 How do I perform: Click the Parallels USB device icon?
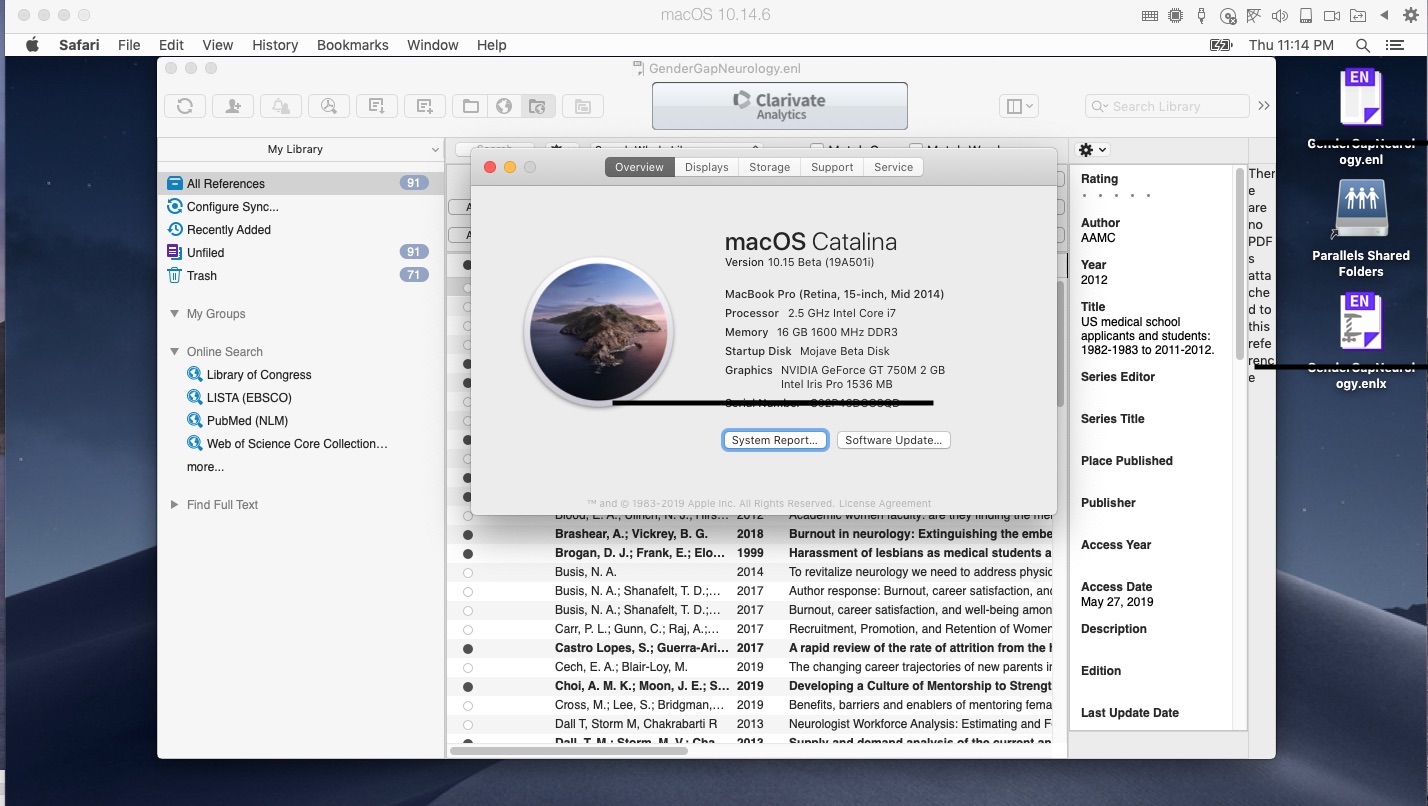[x=1201, y=16]
